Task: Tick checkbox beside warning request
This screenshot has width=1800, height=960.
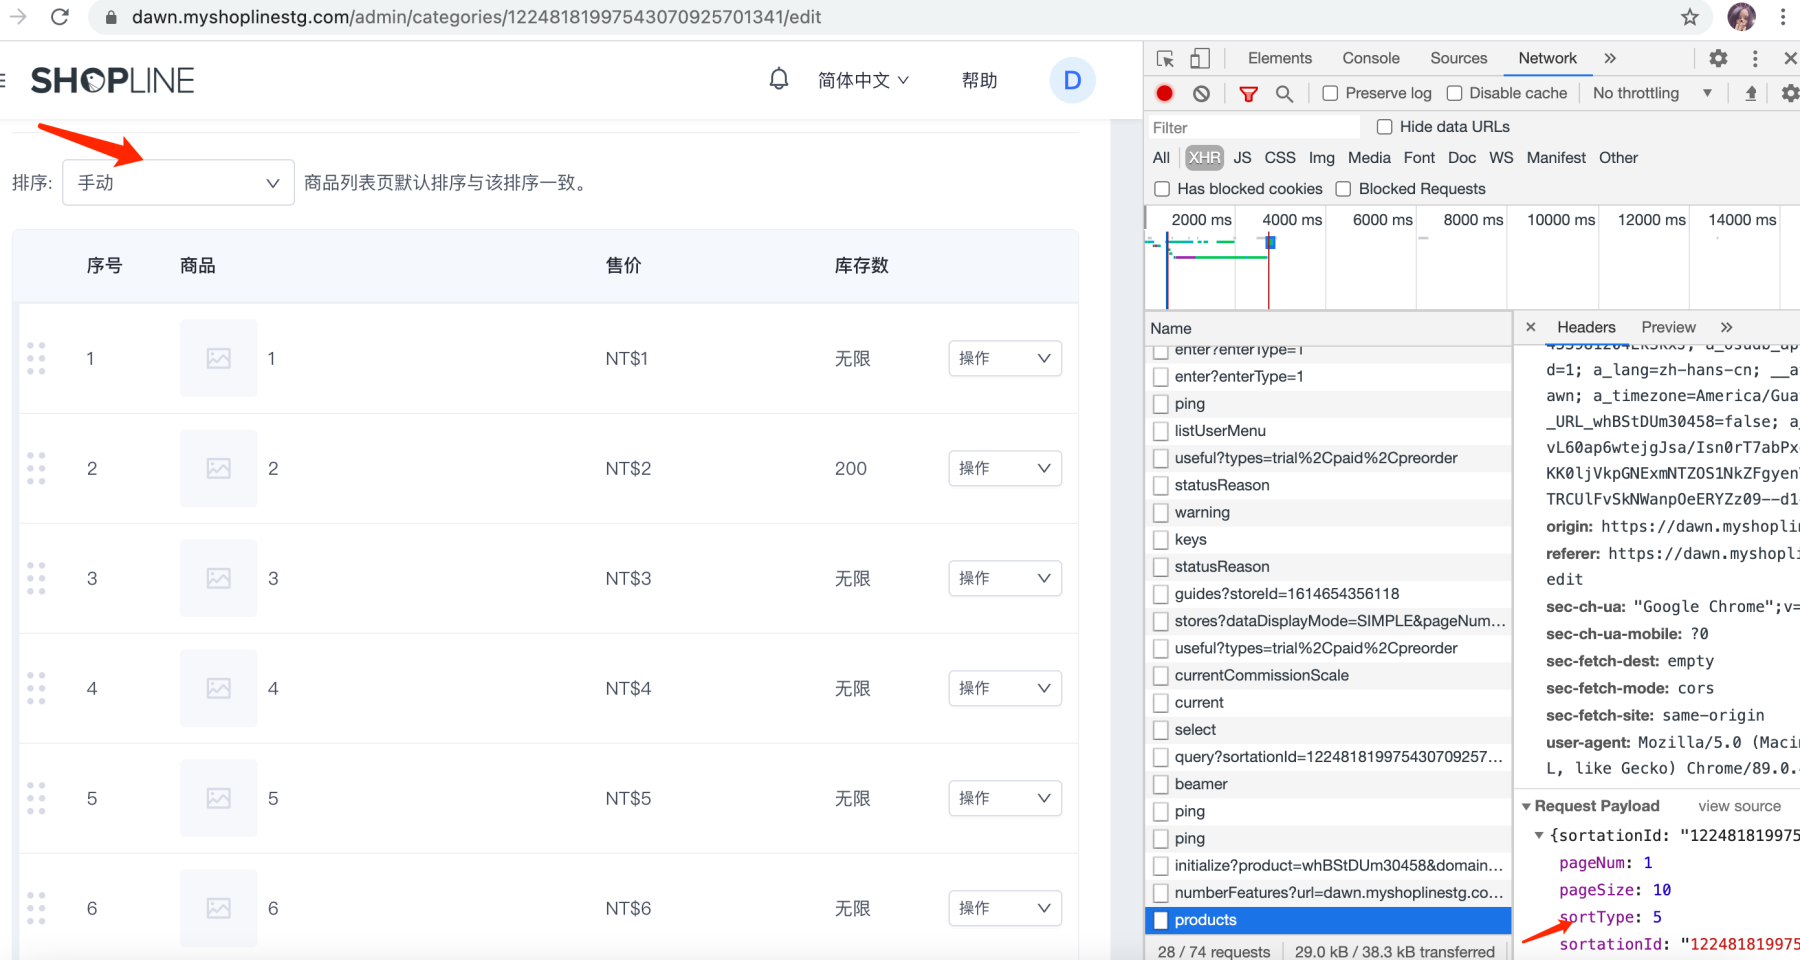Action: coord(1161,512)
